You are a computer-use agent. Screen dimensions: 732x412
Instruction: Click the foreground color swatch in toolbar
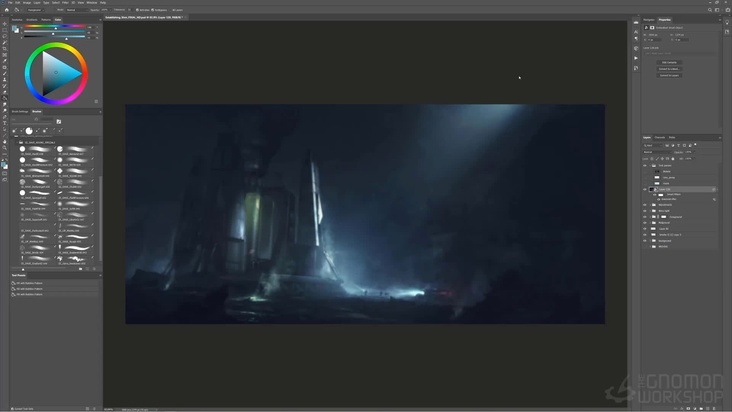4,163
